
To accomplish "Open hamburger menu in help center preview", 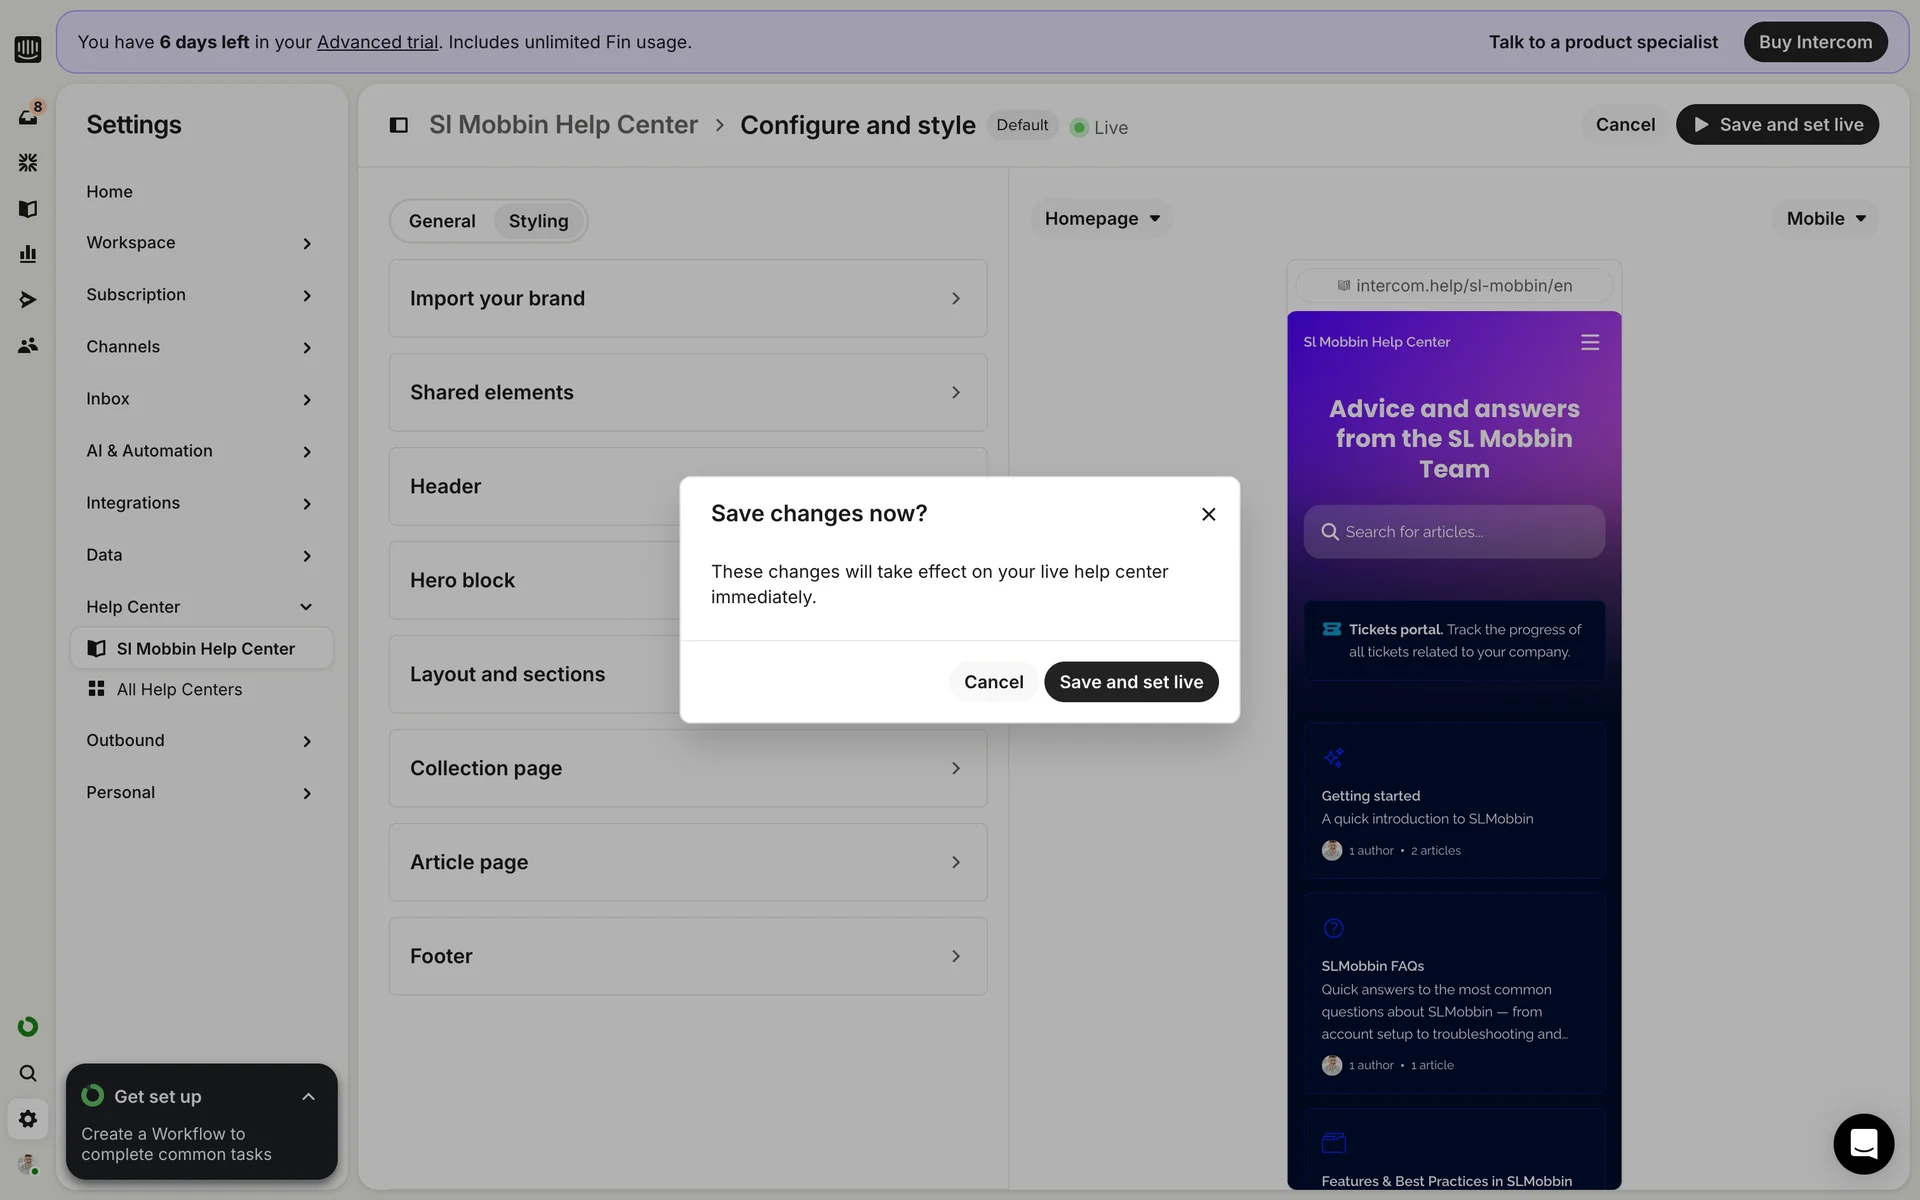I will click(x=1589, y=343).
